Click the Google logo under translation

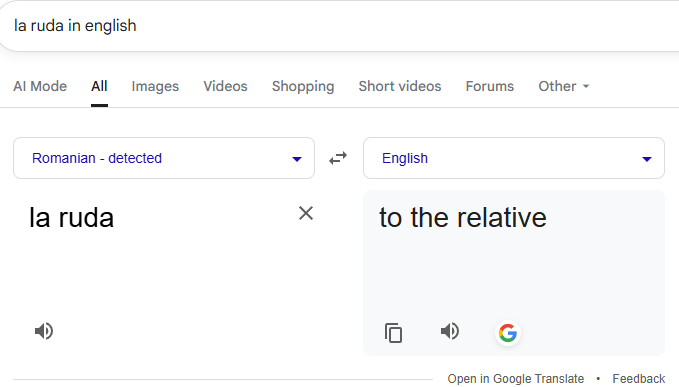(x=508, y=333)
